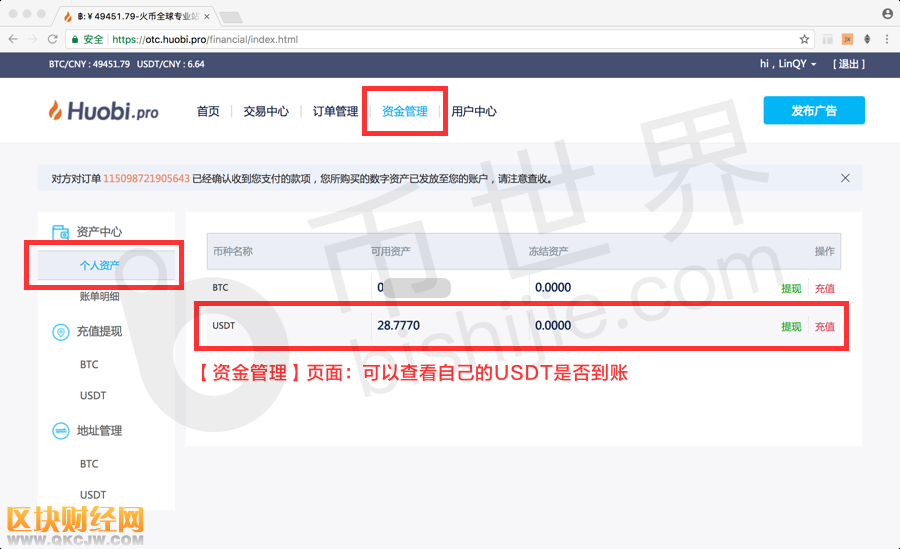This screenshot has height=549, width=900.
Task: Click the 操作 column header
Action: (x=825, y=252)
